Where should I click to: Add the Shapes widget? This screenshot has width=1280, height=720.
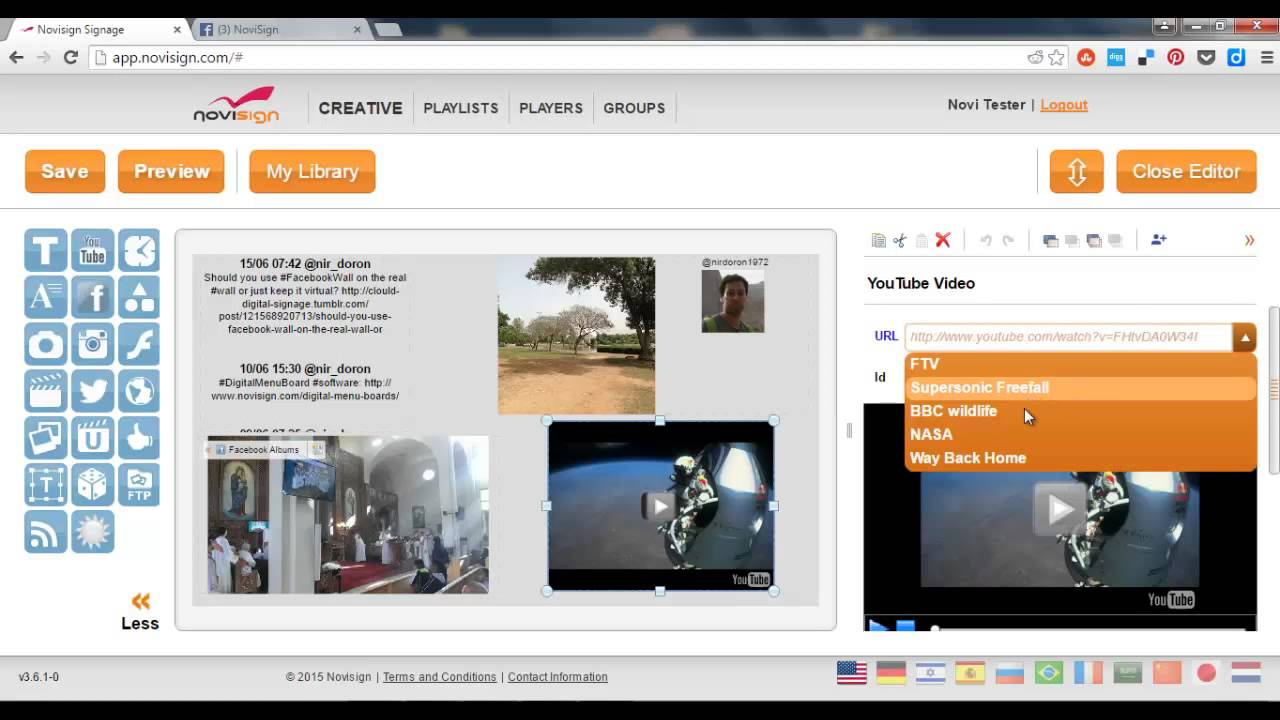pos(139,297)
